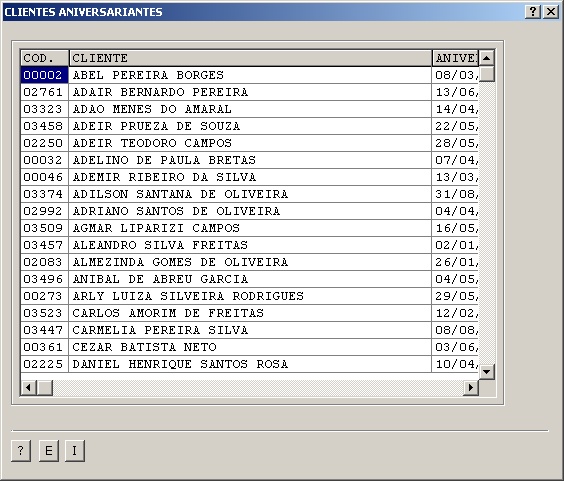Click birthday cell 12/02

point(455,313)
